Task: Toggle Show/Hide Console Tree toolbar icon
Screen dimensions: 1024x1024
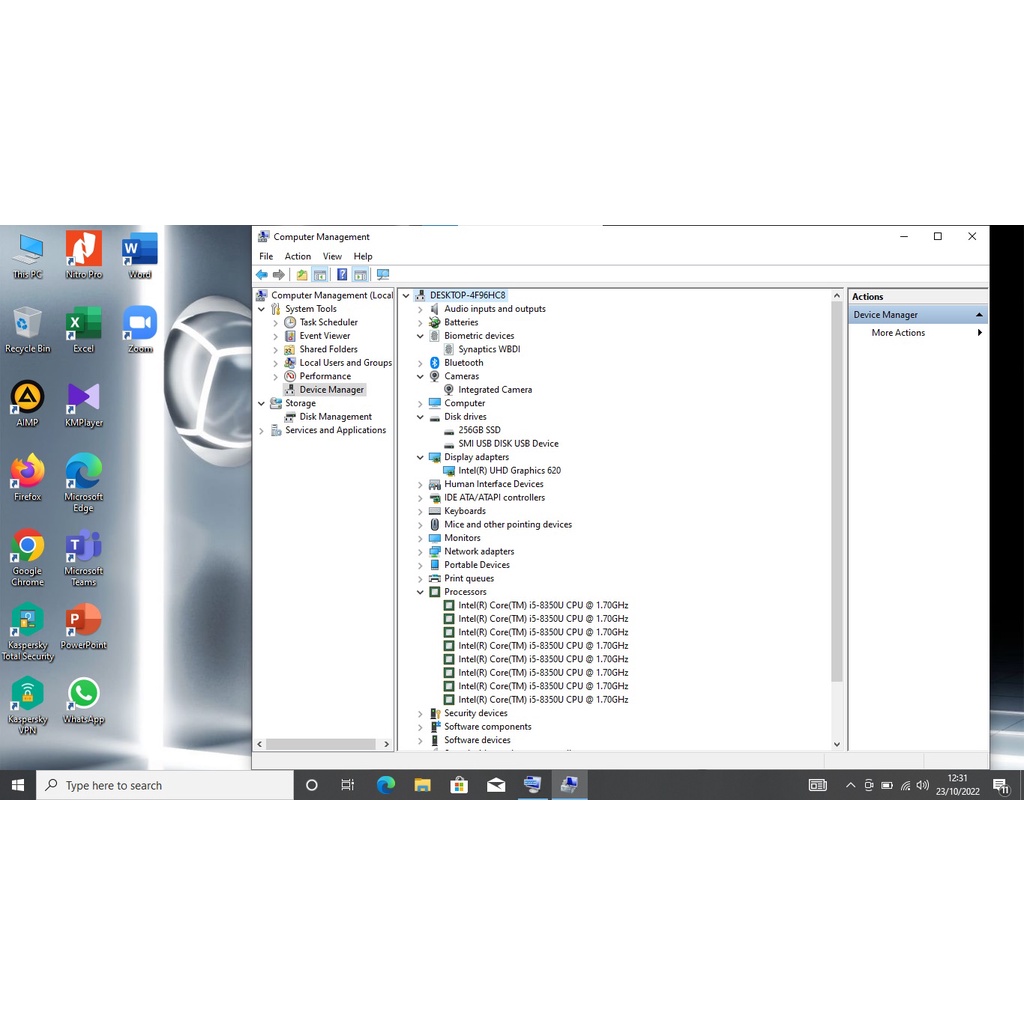Action: click(320, 275)
